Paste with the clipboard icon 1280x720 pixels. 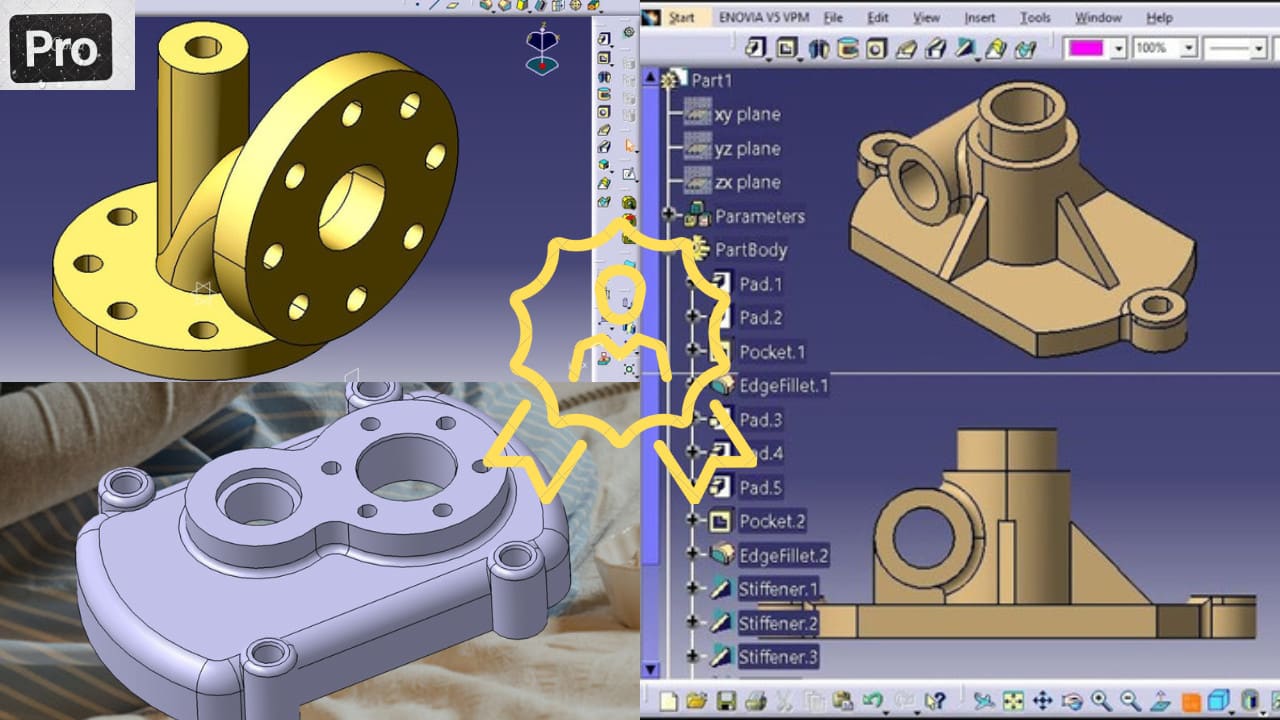point(843,701)
